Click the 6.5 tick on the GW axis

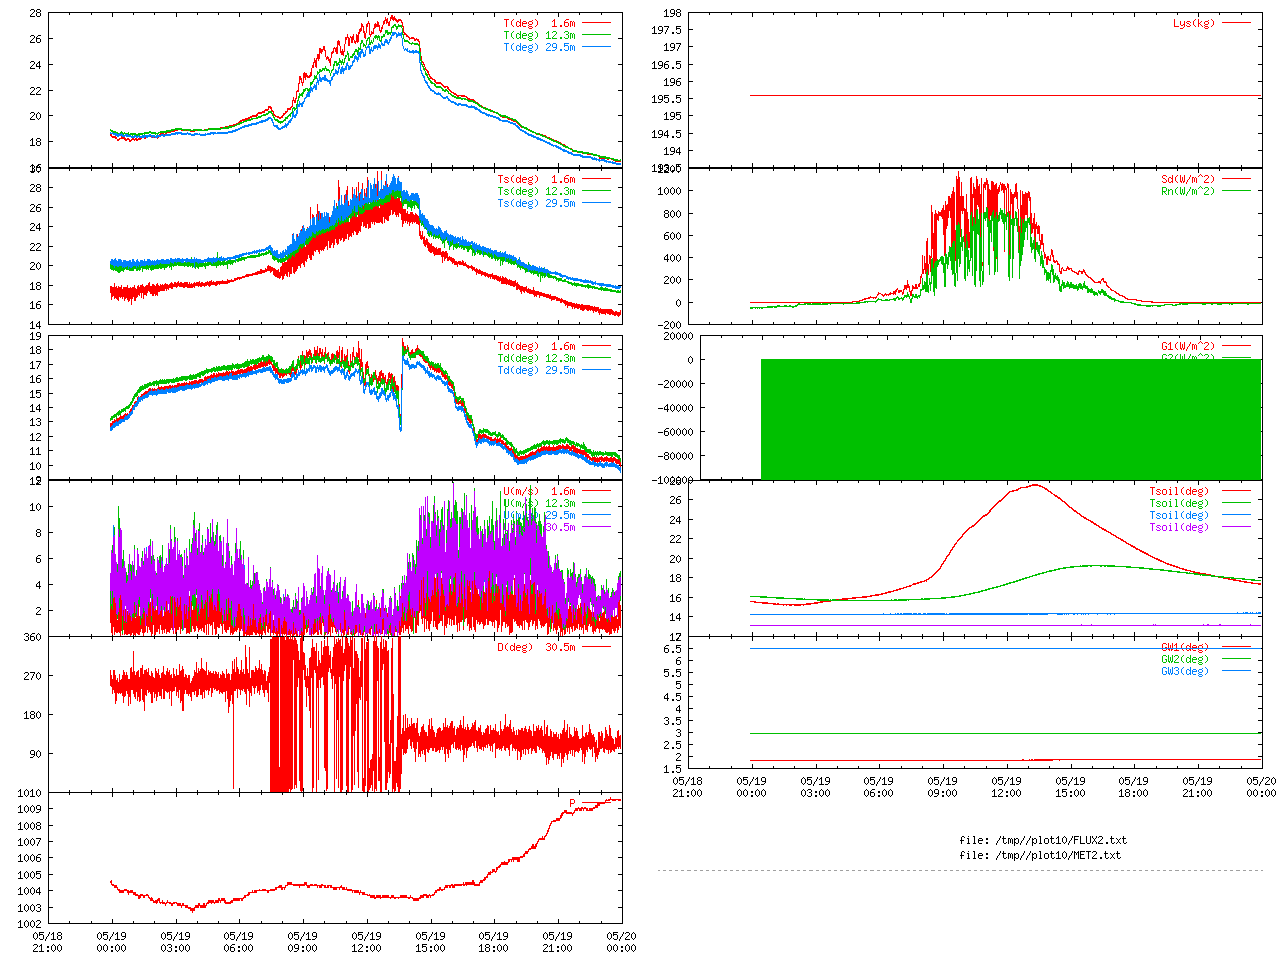672,649
